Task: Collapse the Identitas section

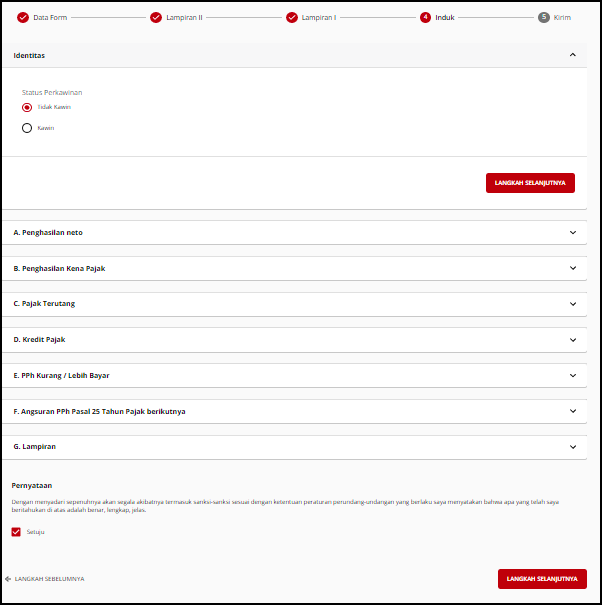Action: click(x=572, y=55)
